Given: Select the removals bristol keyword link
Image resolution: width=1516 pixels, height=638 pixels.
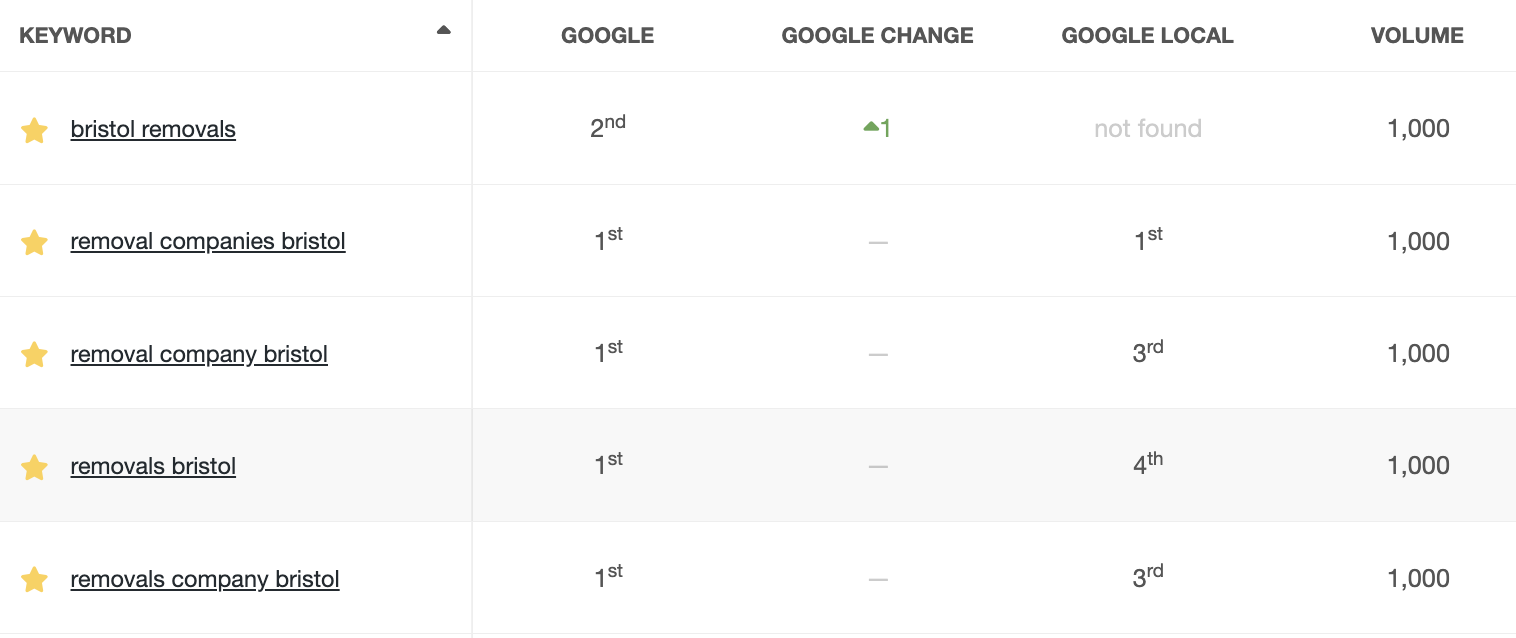Looking at the screenshot, I should pyautogui.click(x=153, y=466).
